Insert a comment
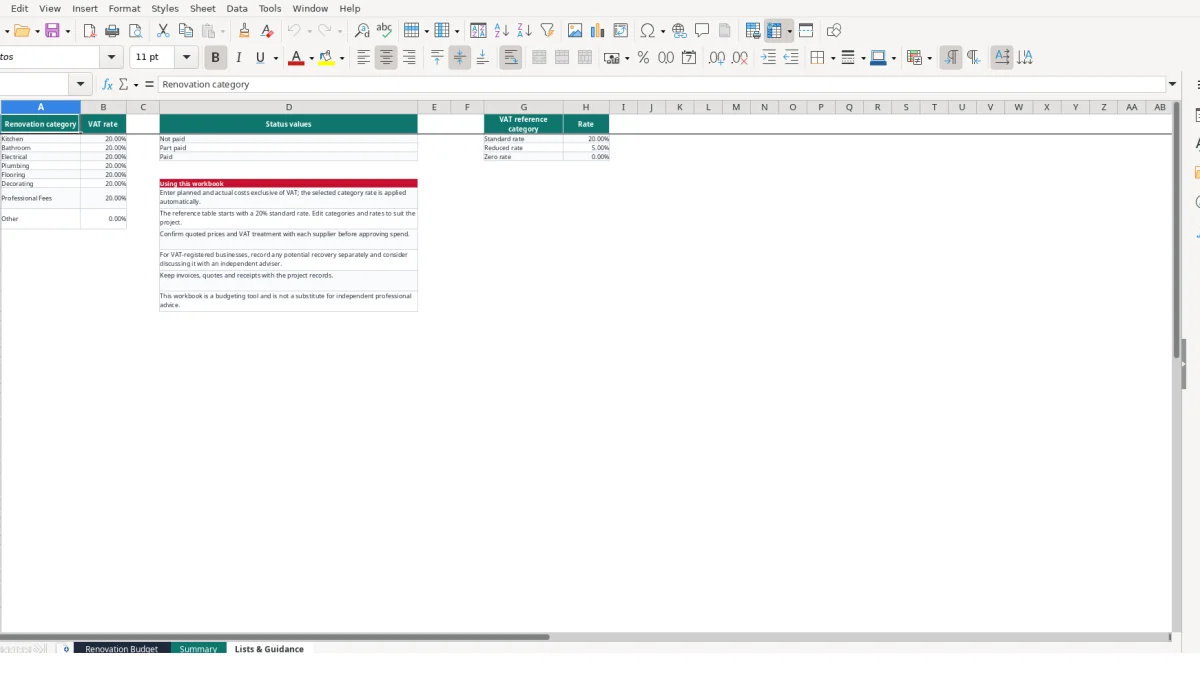The image size is (1200, 675). point(702,31)
